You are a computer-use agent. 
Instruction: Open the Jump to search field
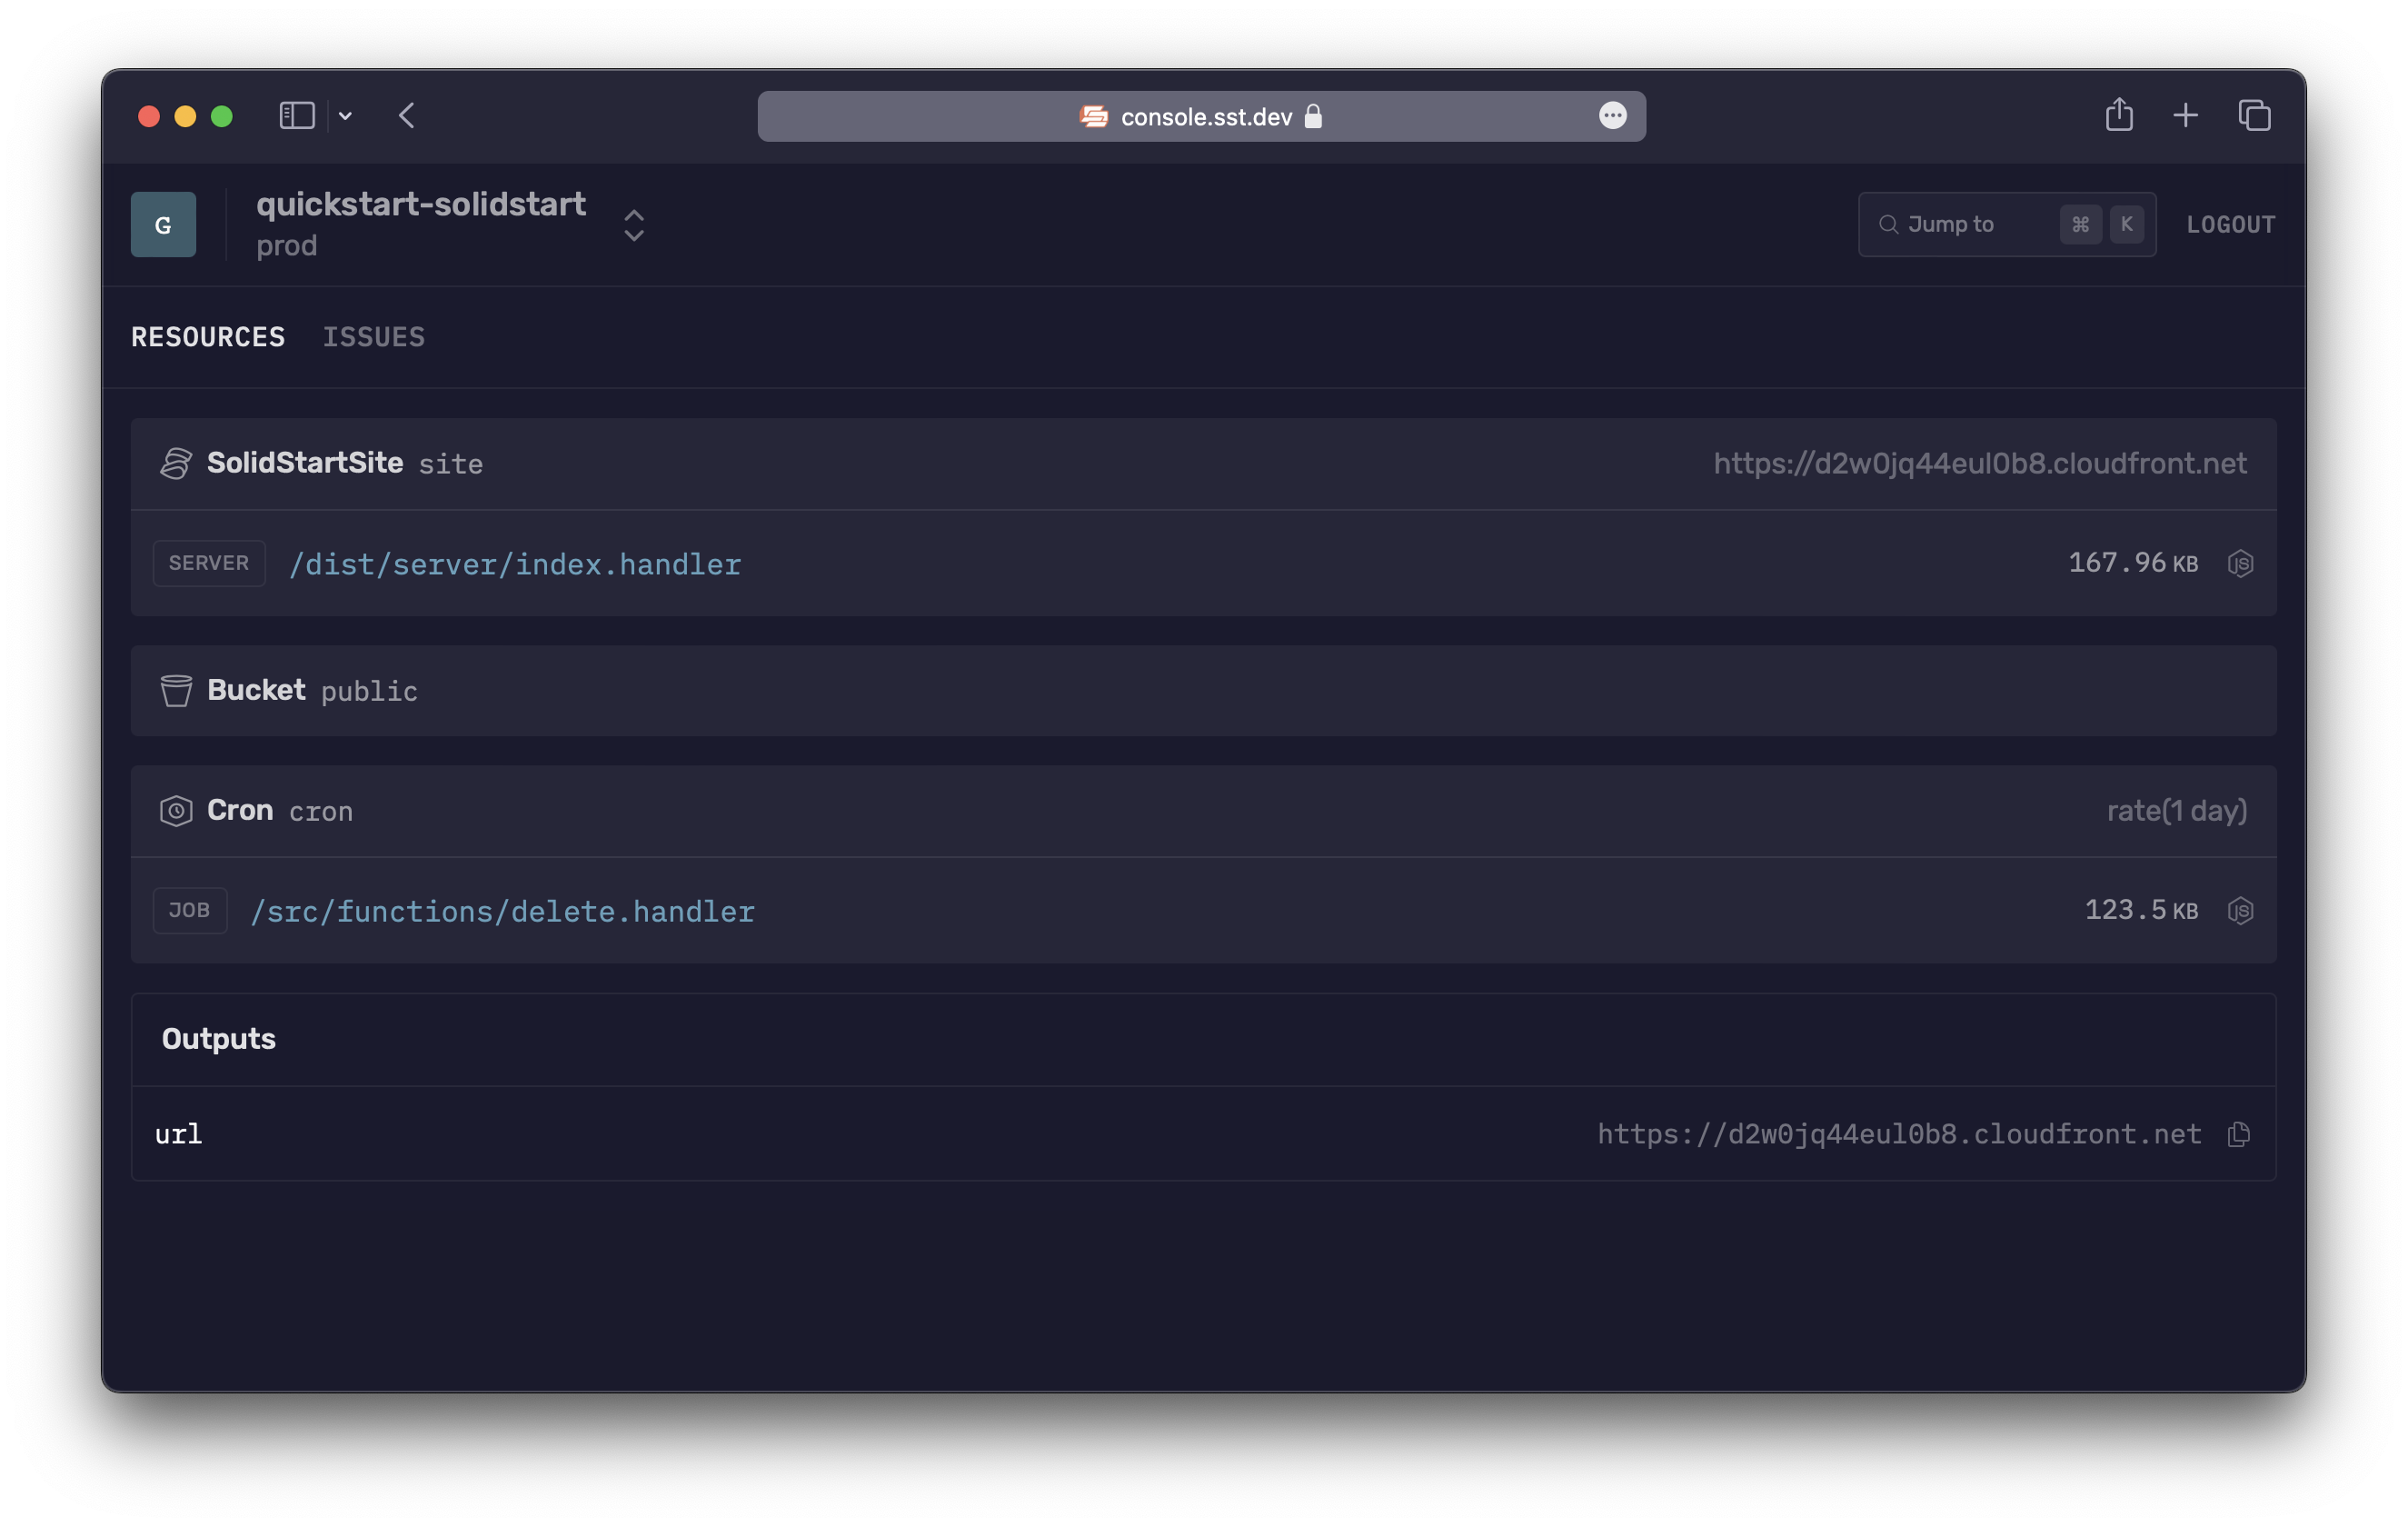point(2008,223)
